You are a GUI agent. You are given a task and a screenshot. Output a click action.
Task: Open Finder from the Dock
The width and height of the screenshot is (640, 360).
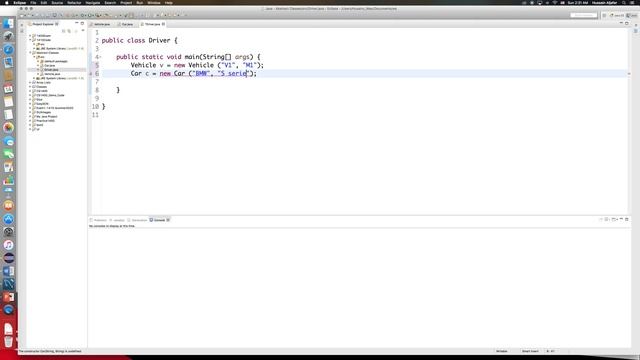click(x=9, y=24)
